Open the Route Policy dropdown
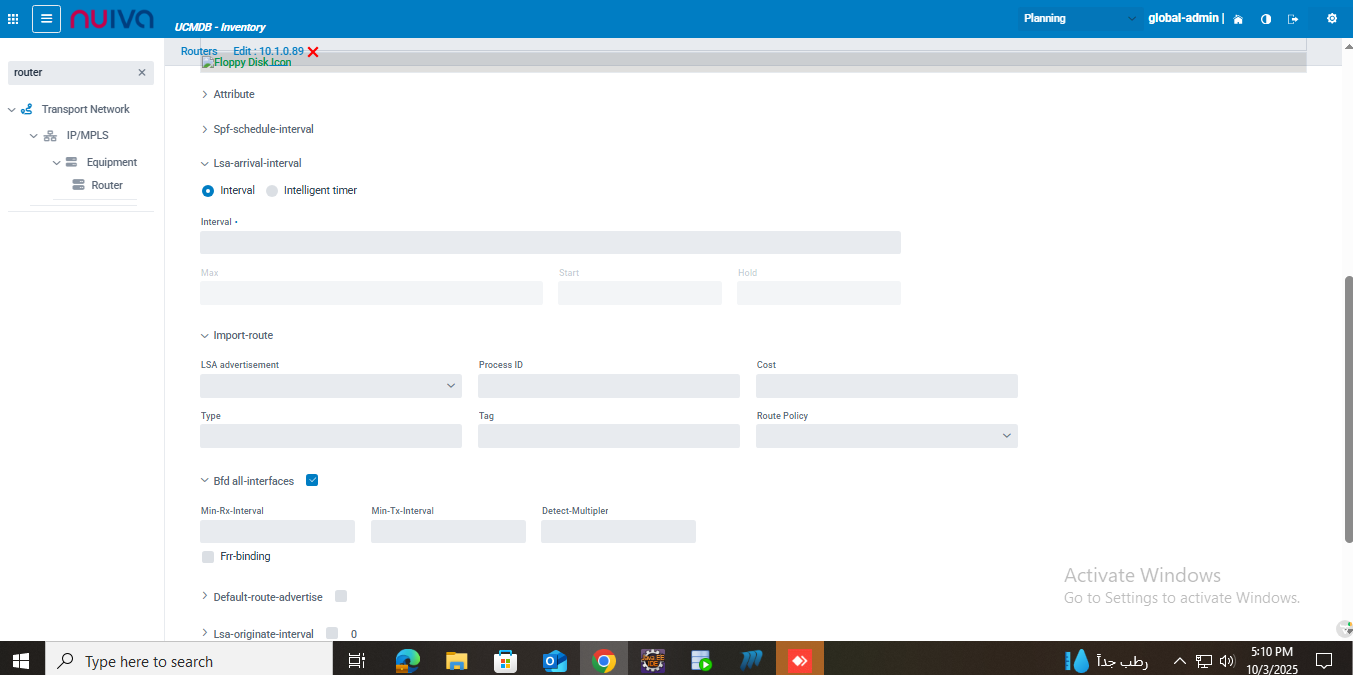This screenshot has height=675, width=1353. point(886,436)
